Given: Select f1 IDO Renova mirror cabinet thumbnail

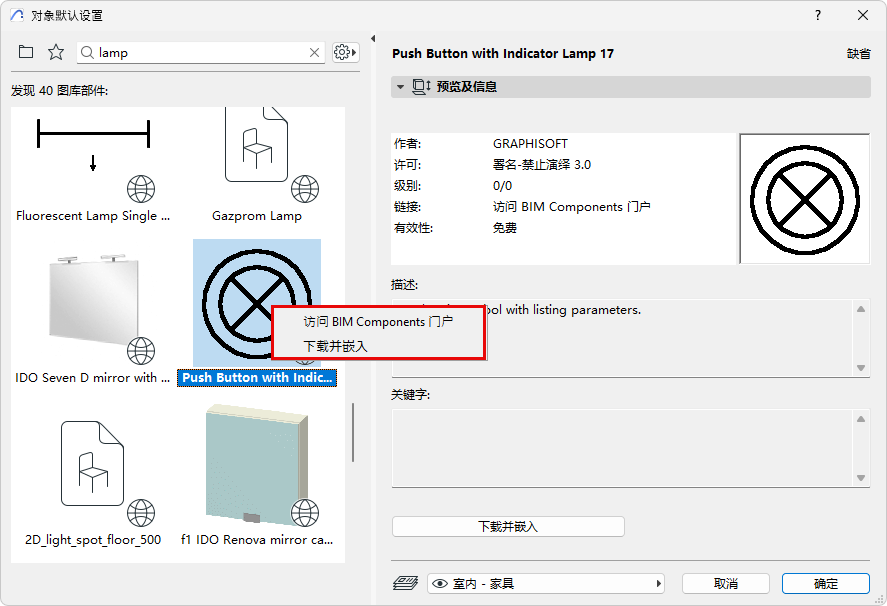Looking at the screenshot, I should tap(257, 465).
